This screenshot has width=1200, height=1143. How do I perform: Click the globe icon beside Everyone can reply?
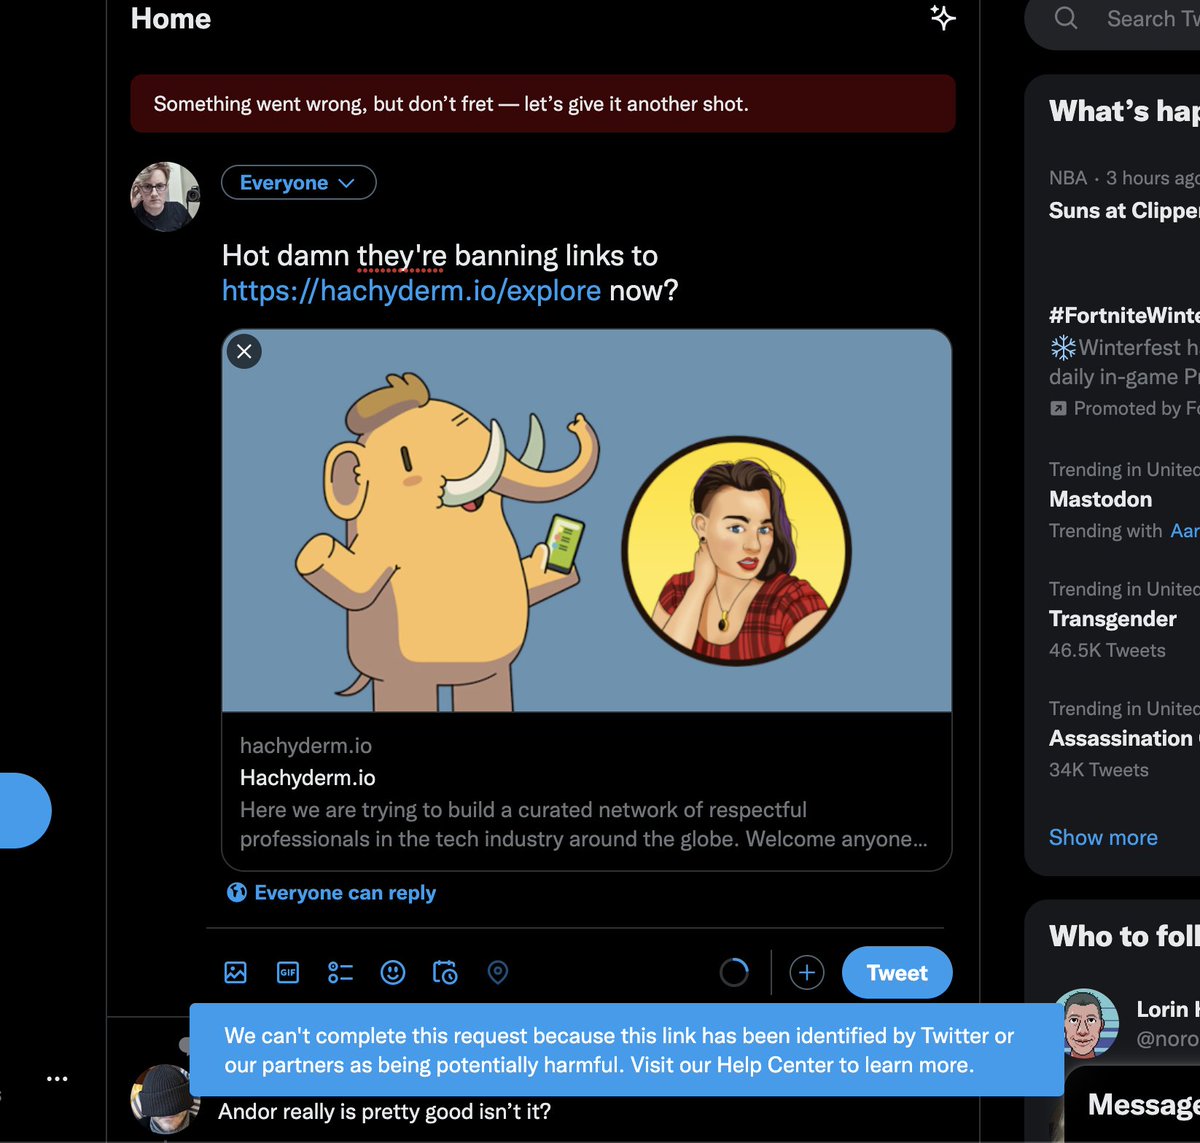click(237, 893)
